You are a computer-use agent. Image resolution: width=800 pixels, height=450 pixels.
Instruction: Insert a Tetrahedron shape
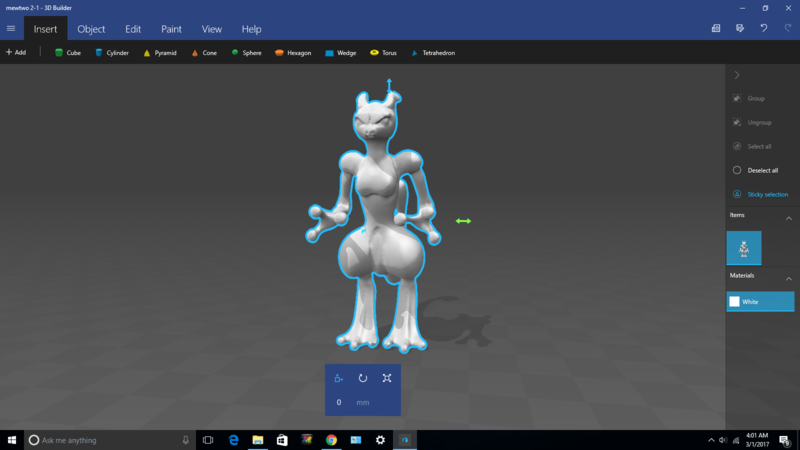coord(433,53)
